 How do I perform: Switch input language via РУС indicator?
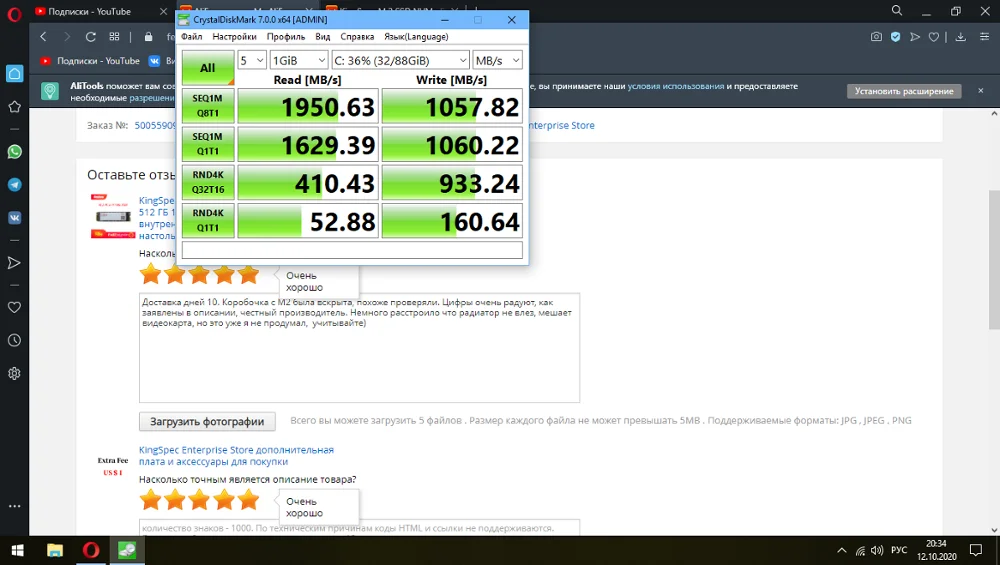coord(899,550)
